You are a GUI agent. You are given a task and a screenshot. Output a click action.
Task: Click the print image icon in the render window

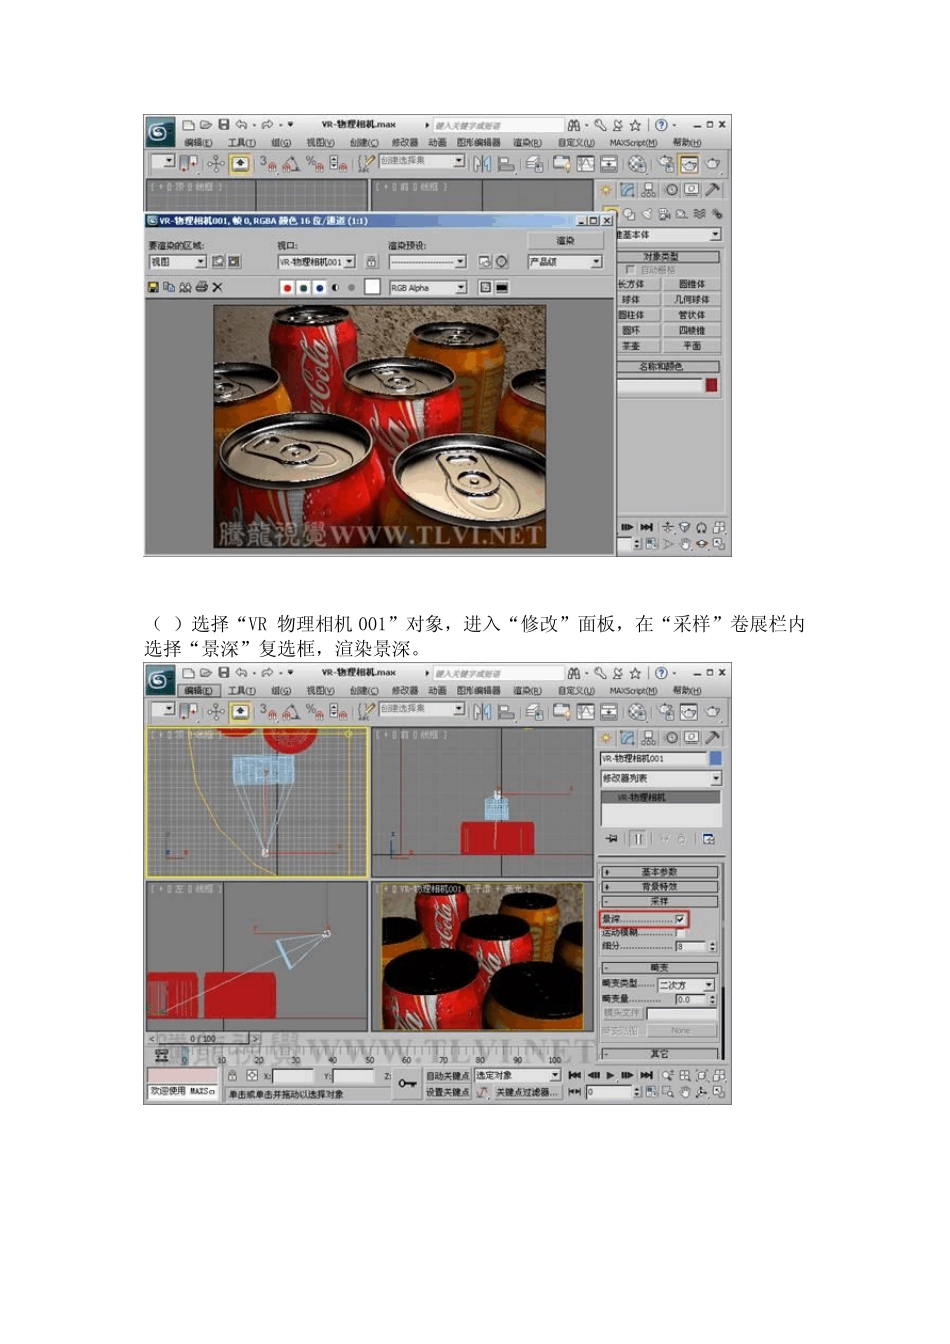[x=201, y=288]
